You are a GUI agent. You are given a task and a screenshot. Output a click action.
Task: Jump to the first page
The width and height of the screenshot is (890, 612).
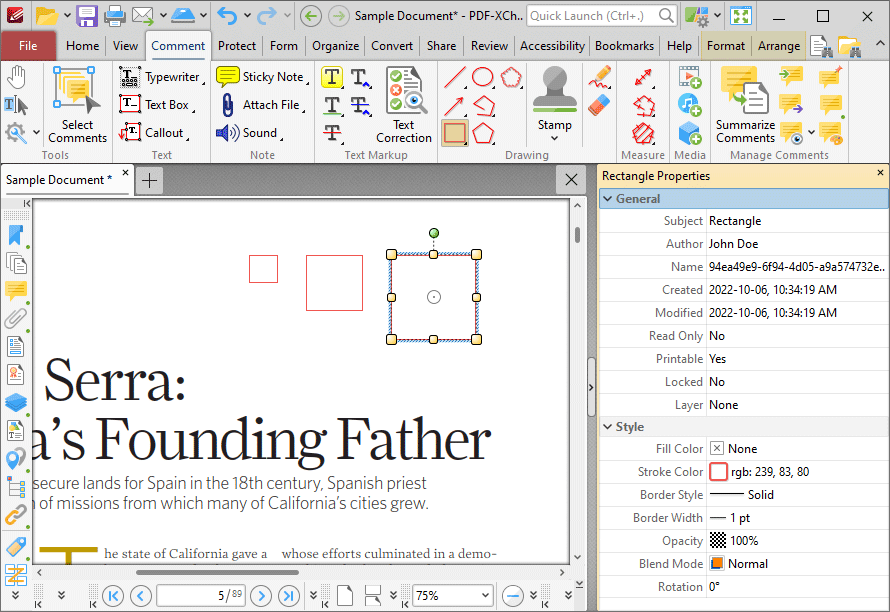(x=113, y=595)
